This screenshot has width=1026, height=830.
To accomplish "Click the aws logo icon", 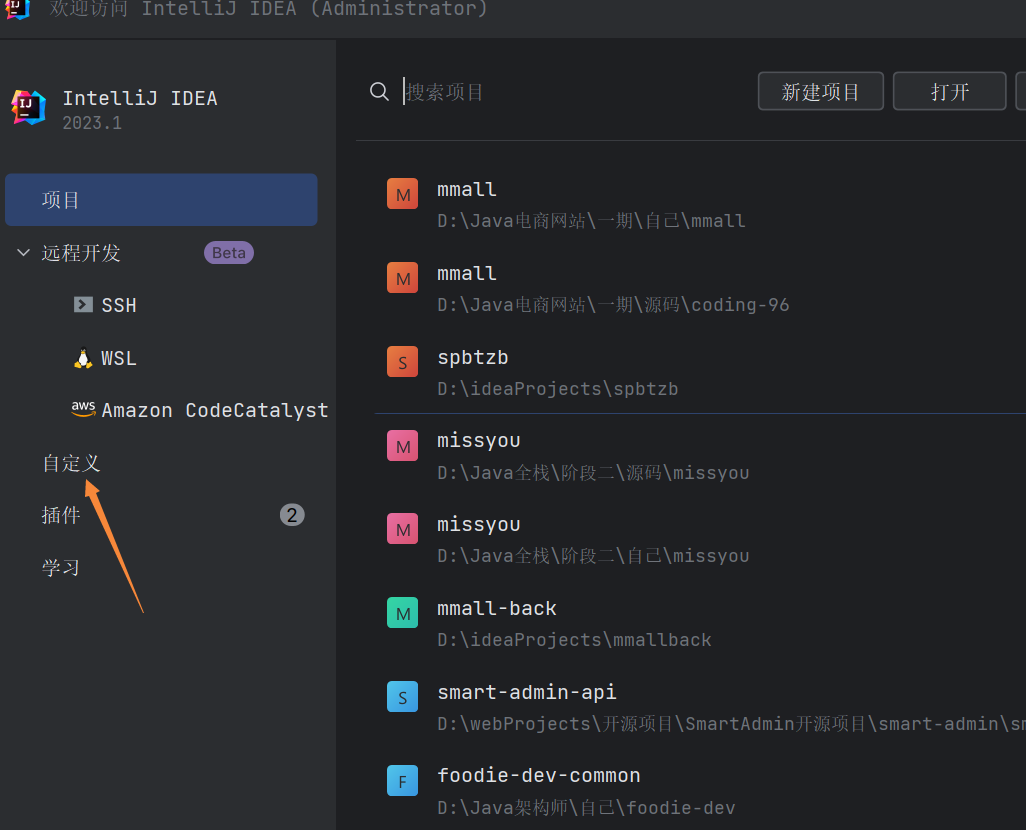I will tap(83, 409).
